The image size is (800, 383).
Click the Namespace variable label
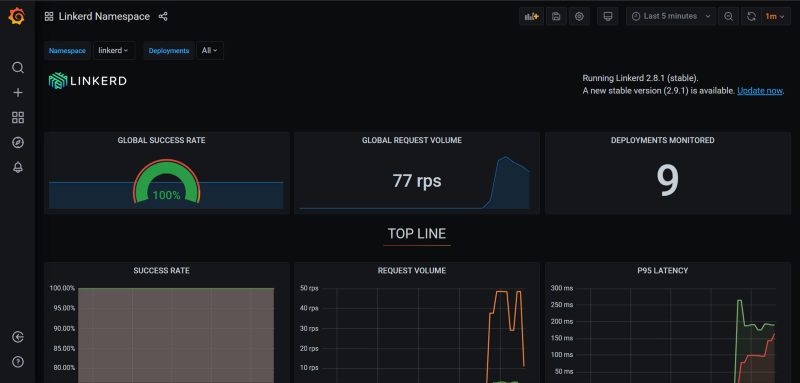[67, 50]
